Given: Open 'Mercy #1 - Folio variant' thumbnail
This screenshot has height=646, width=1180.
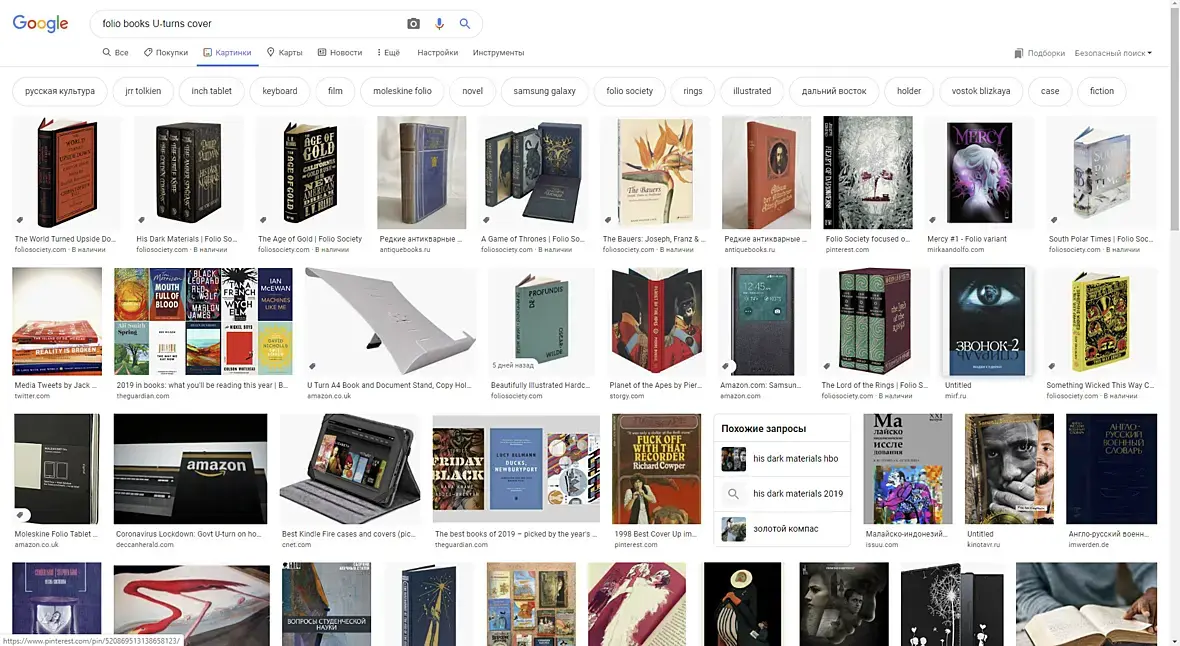Looking at the screenshot, I should [980, 172].
